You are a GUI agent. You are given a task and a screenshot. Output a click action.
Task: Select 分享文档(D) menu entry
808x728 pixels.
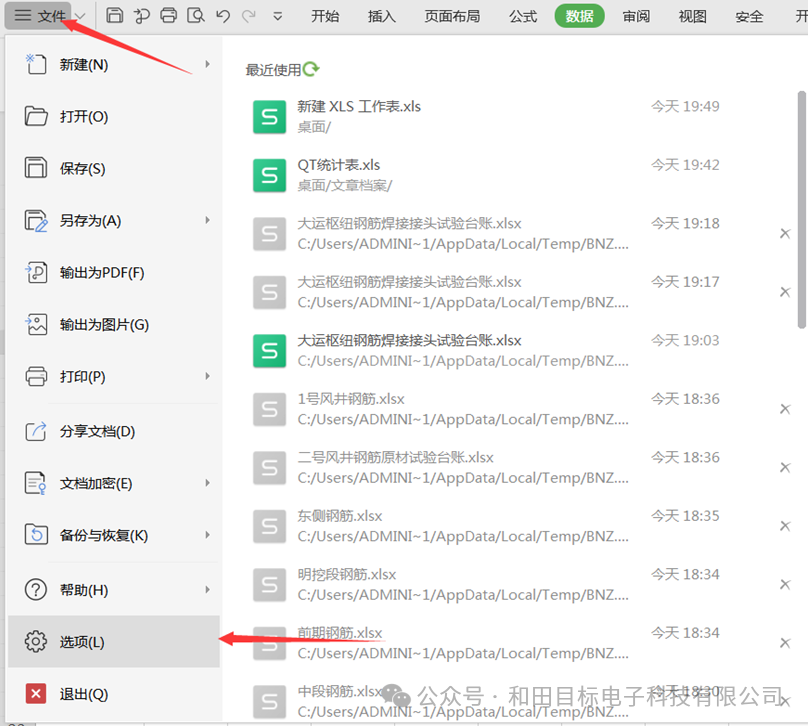click(113, 432)
